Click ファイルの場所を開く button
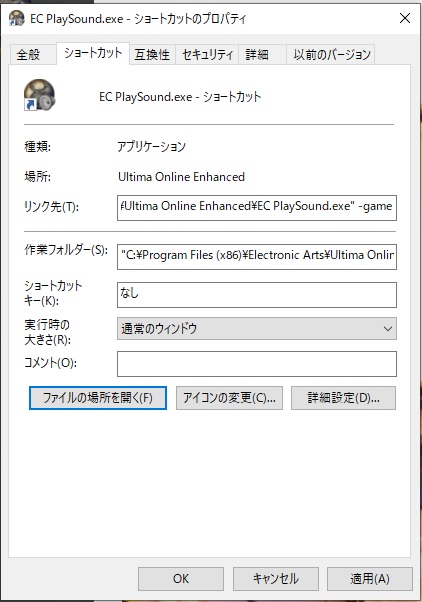Screen dimensions: 422x602 [98, 398]
